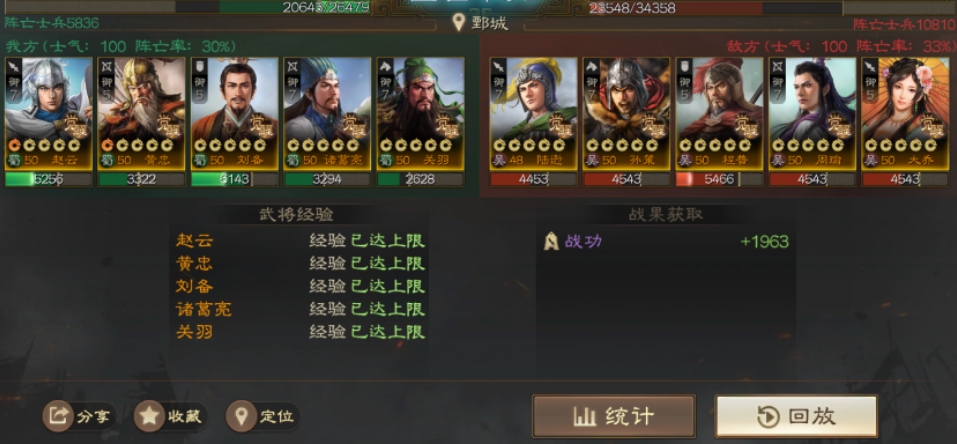Click the 战功 merit reward icon
The width and height of the screenshot is (957, 444).
[551, 241]
